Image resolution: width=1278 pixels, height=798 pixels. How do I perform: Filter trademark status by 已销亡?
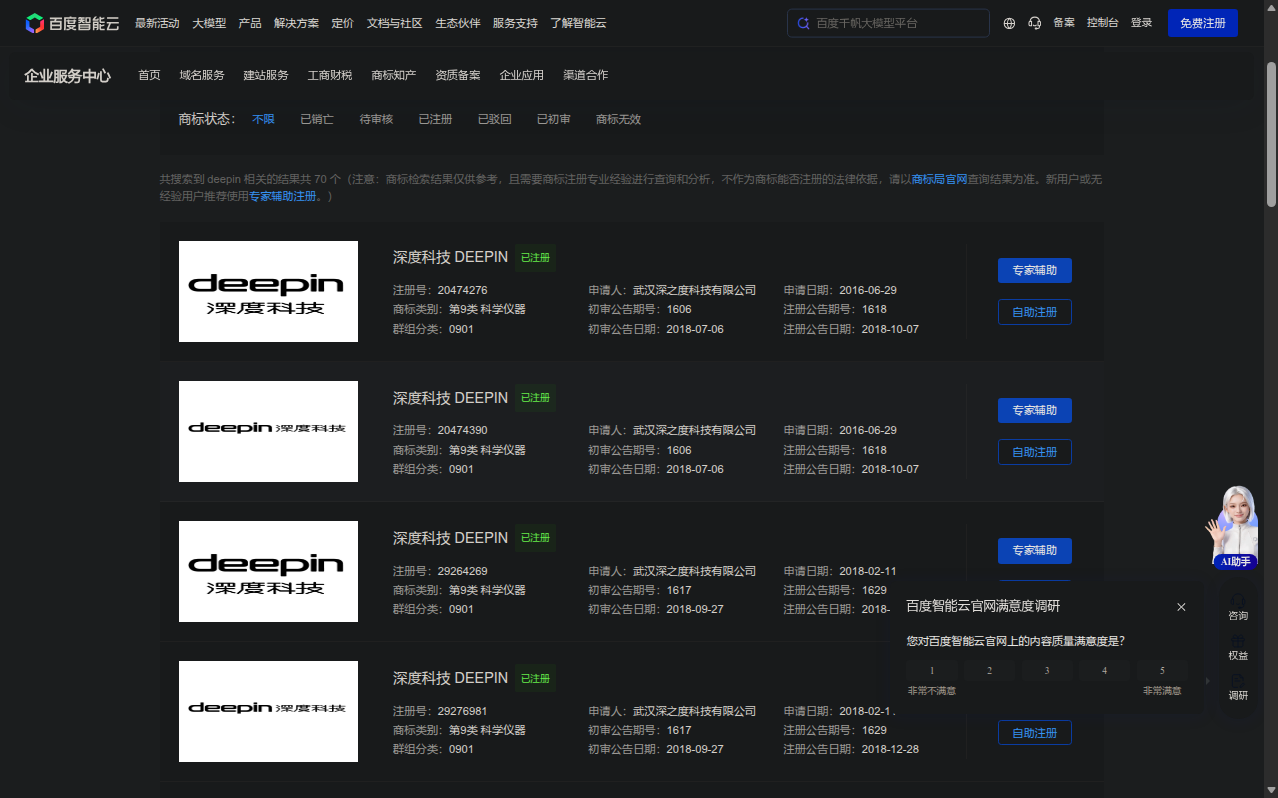317,119
